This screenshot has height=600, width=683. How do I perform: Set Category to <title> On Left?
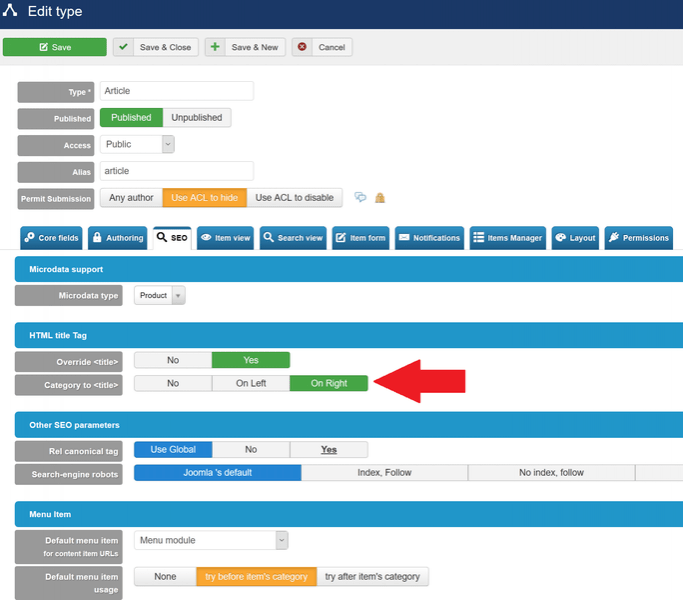pos(251,383)
